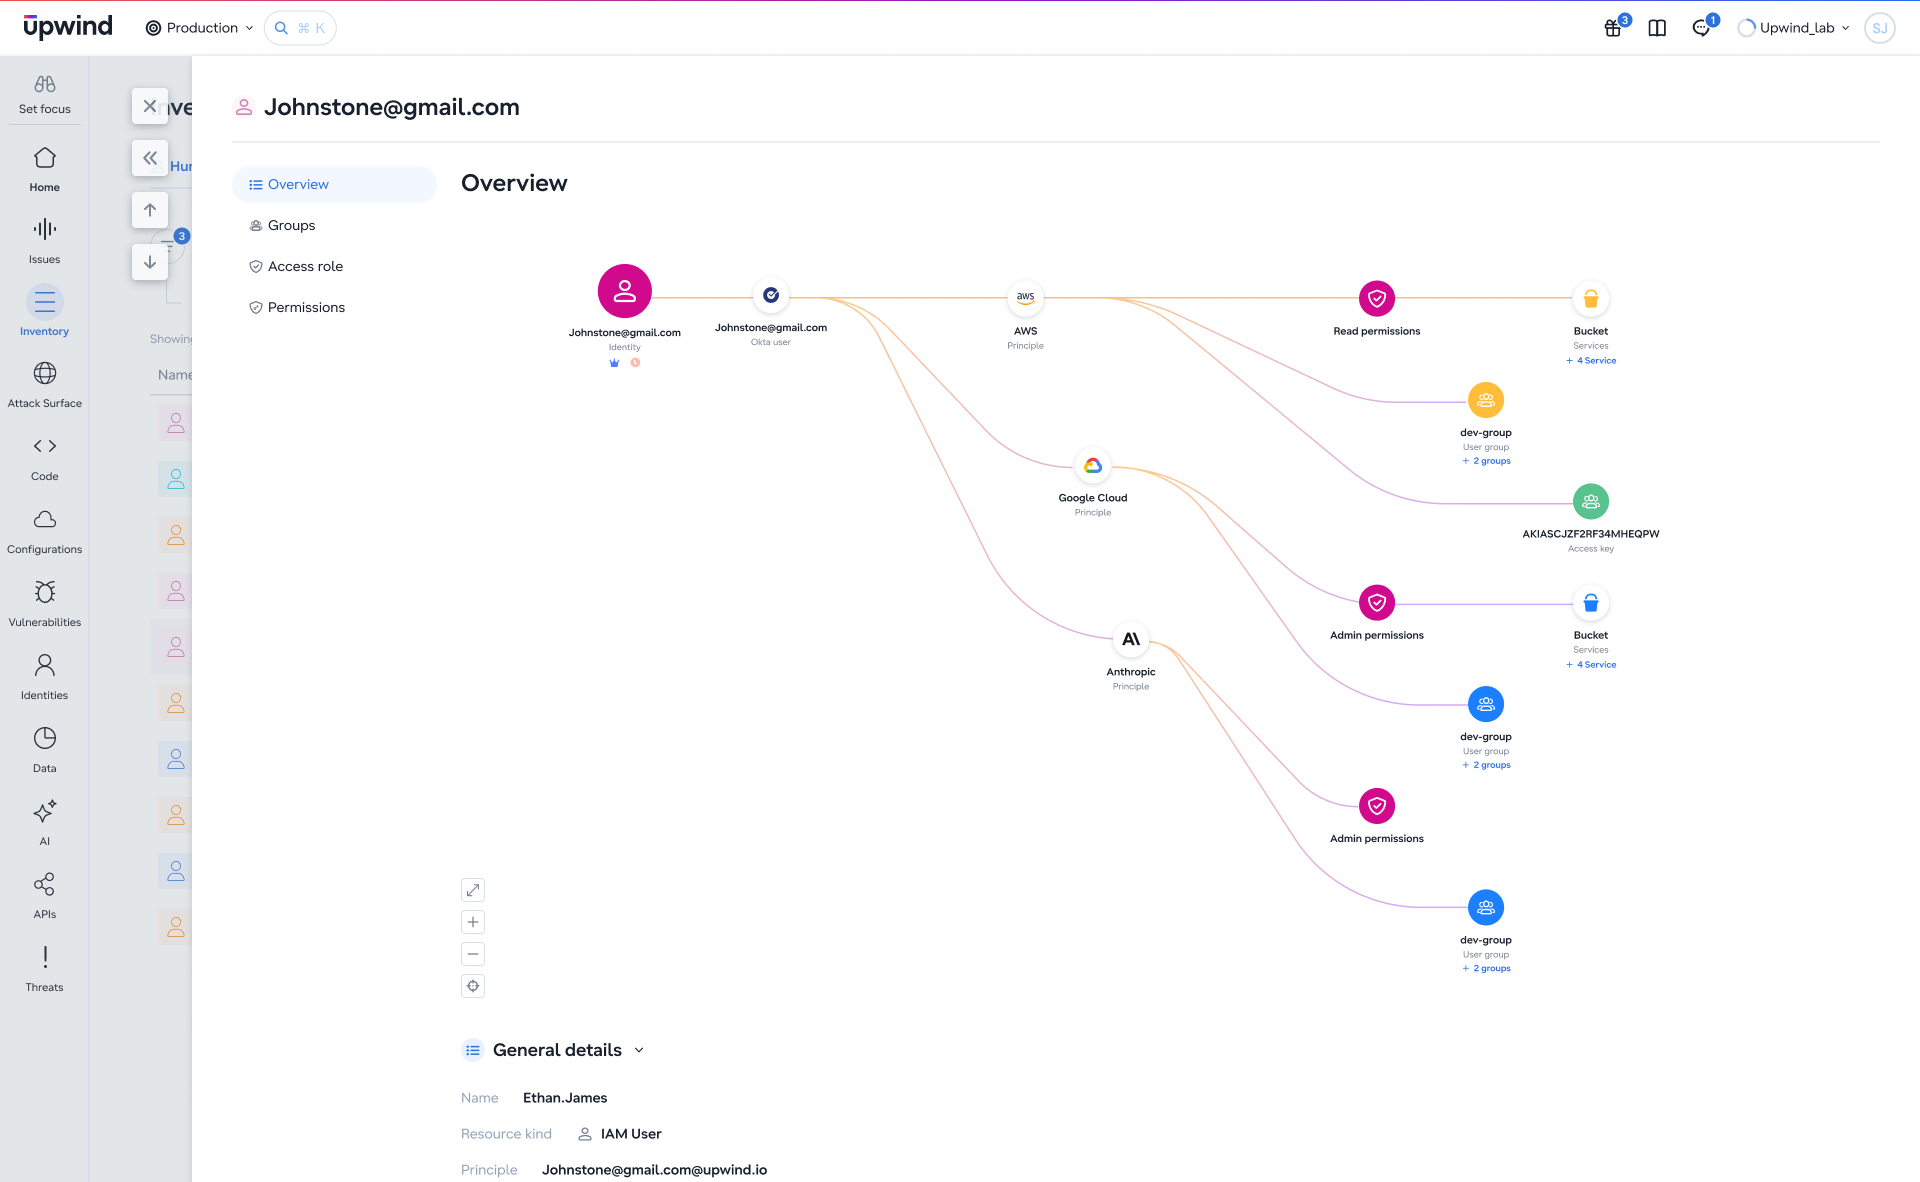Recenter the graph view

tap(473, 986)
